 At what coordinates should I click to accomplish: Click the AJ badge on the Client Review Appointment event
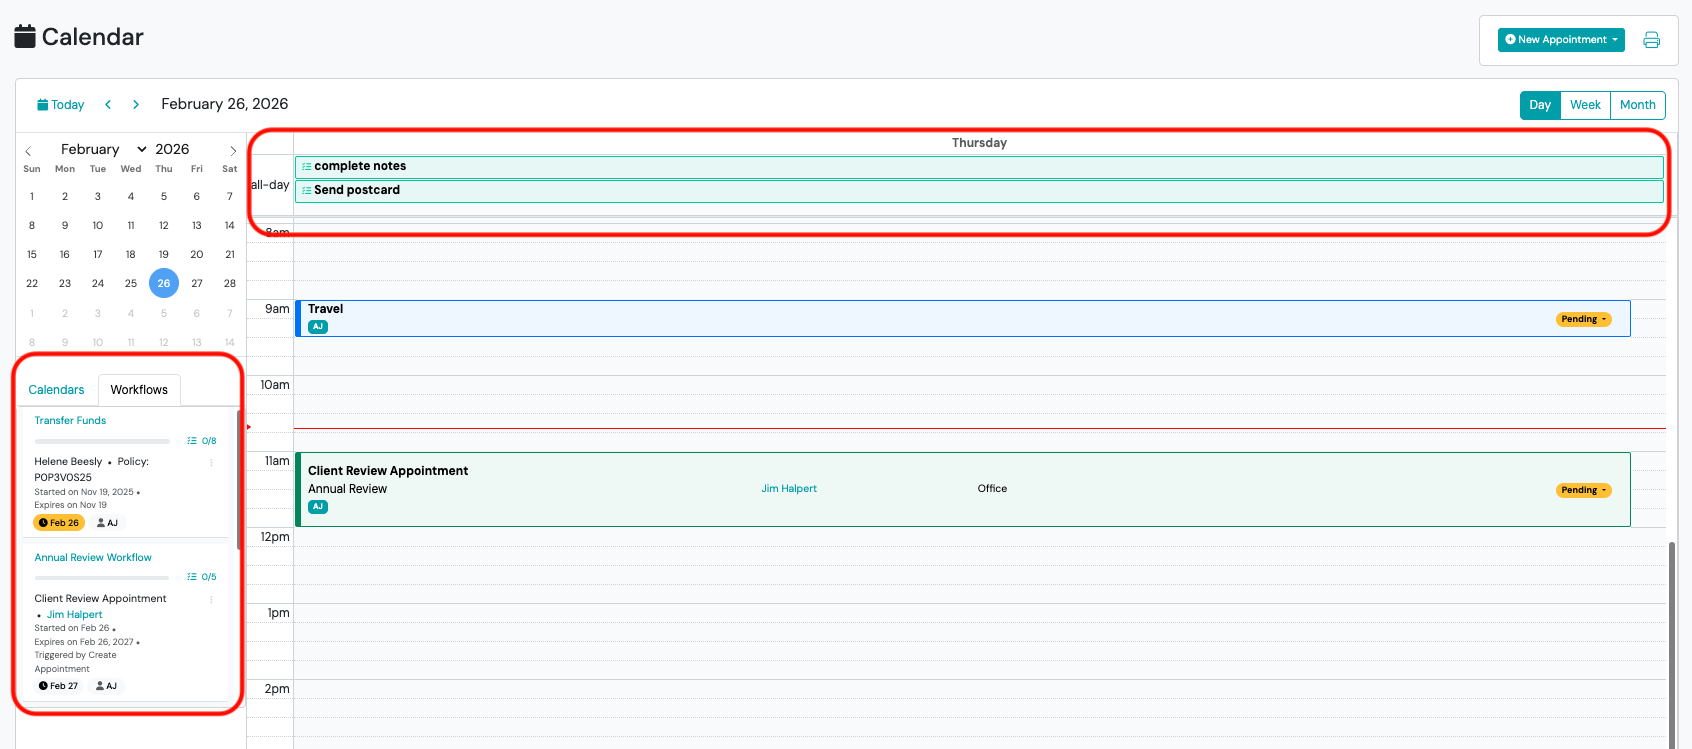[x=318, y=507]
